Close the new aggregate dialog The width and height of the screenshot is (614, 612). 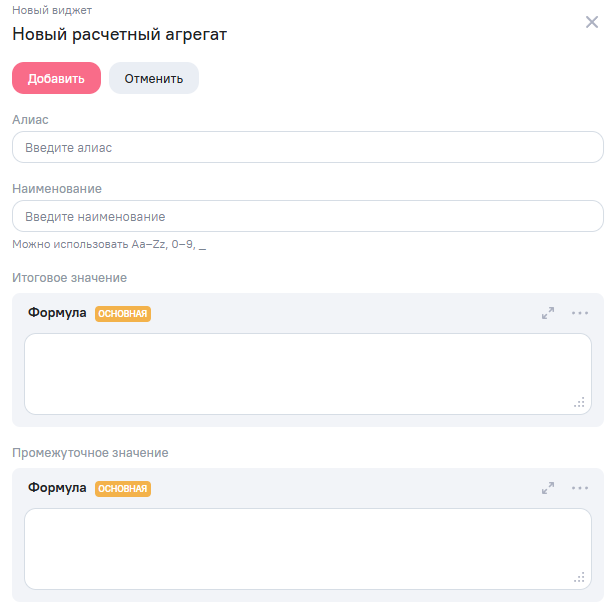tap(592, 22)
